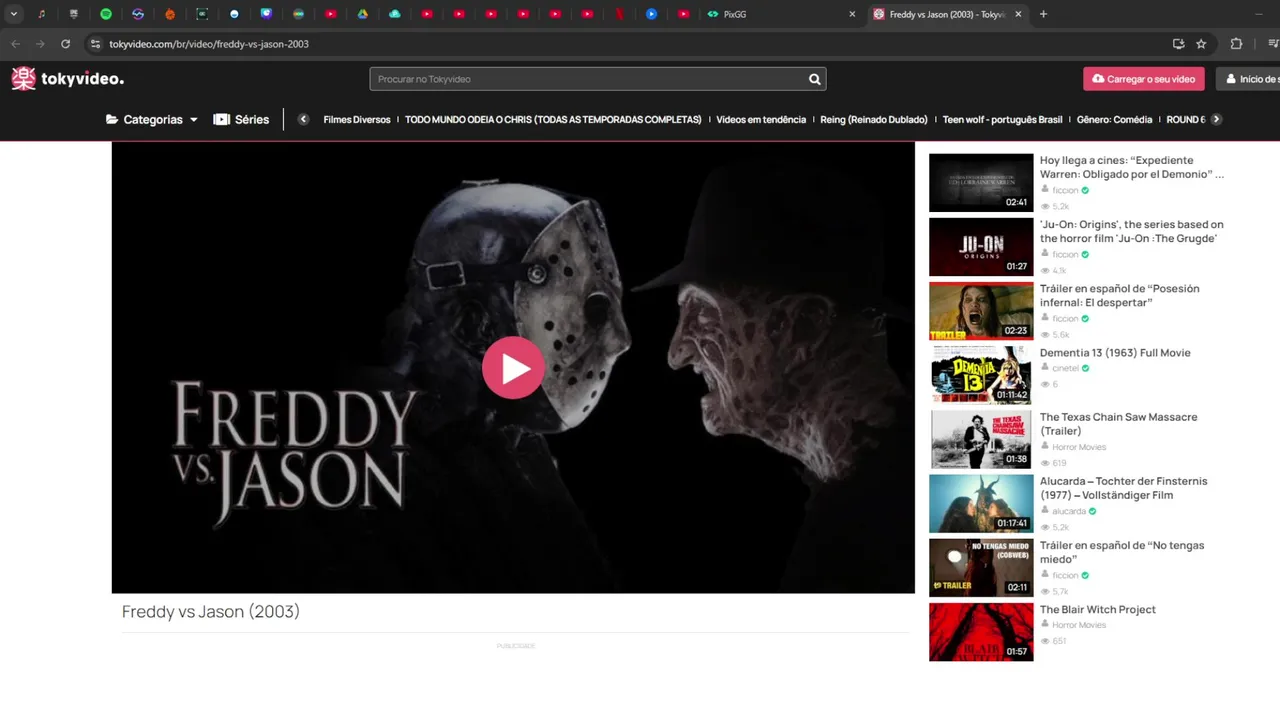Image resolution: width=1280 pixels, height=720 pixels.
Task: Open Dementia 13 thumbnail
Action: click(981, 375)
